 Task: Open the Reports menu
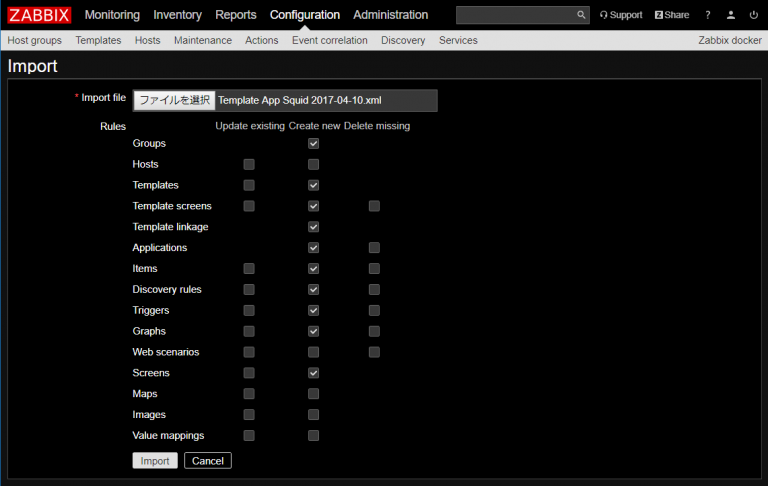(x=236, y=15)
